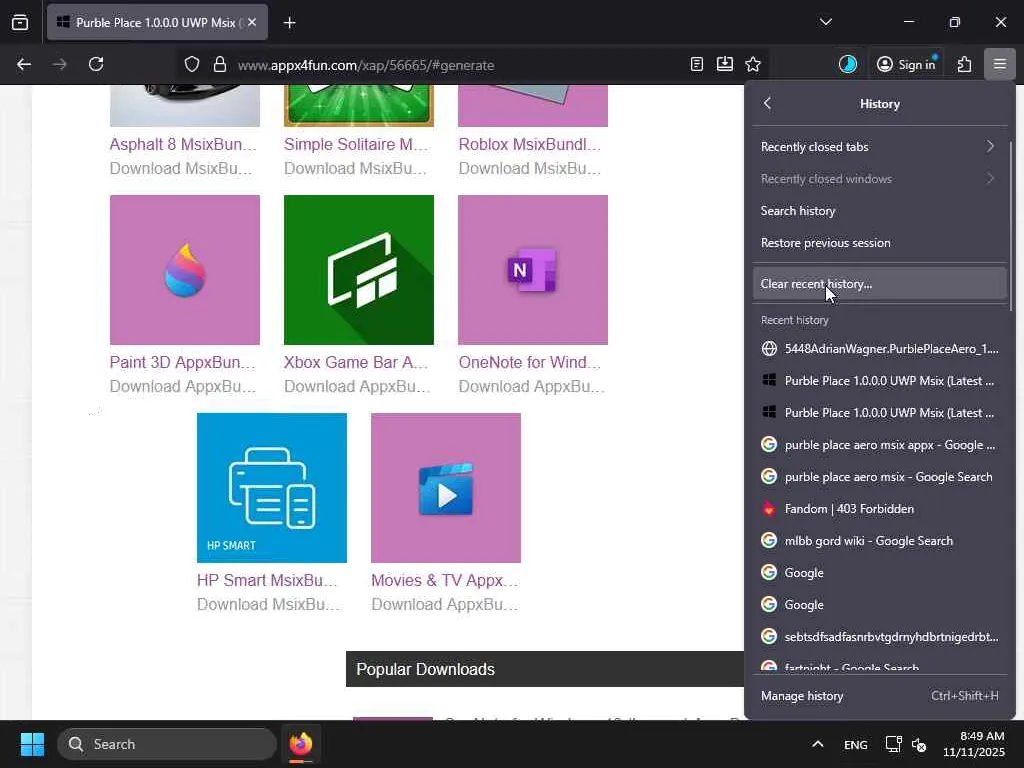Click the install/download page icon in address bar
1024x768 pixels.
[x=724, y=64]
